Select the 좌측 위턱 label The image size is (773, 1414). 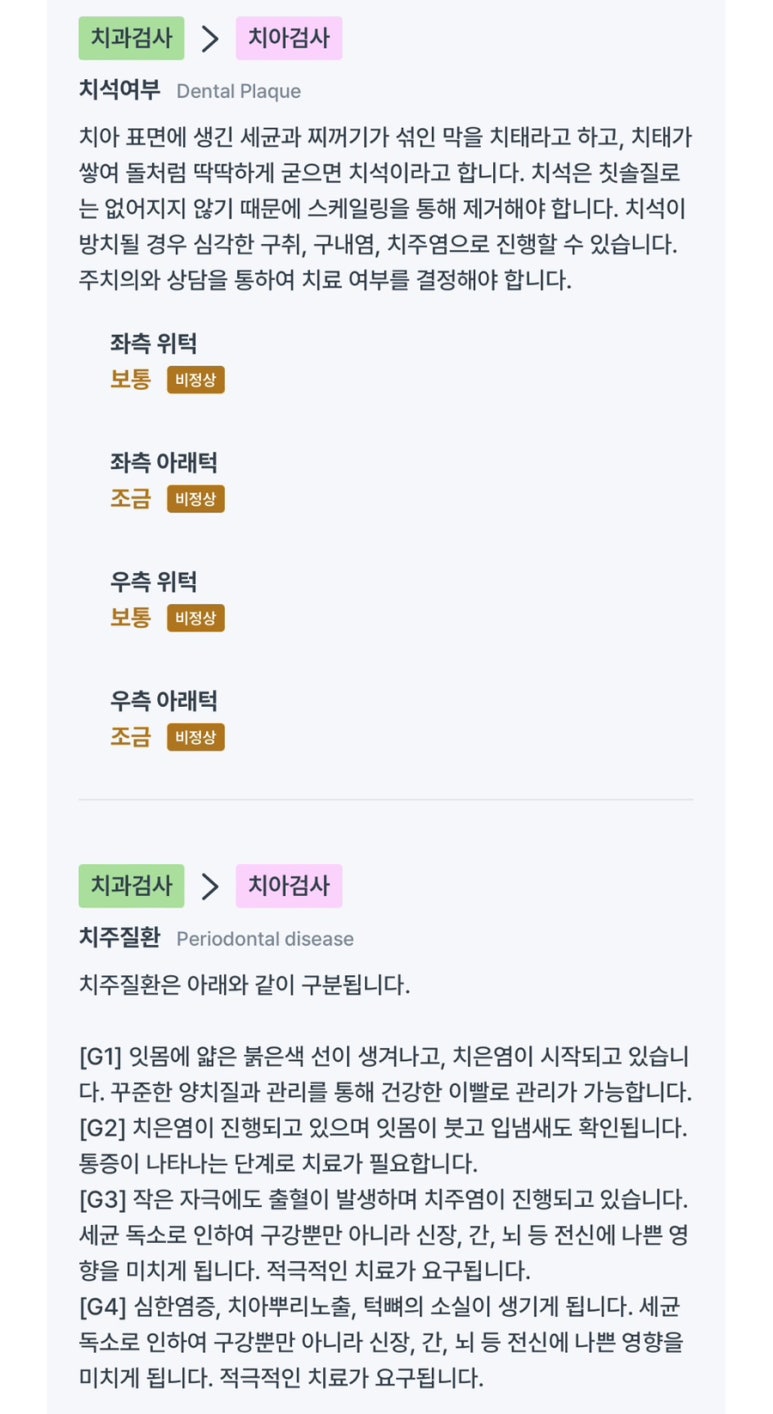(153, 344)
